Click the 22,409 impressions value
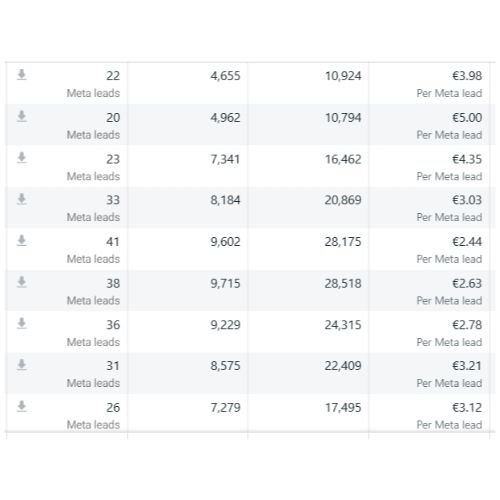The image size is (500, 500). pos(343,366)
